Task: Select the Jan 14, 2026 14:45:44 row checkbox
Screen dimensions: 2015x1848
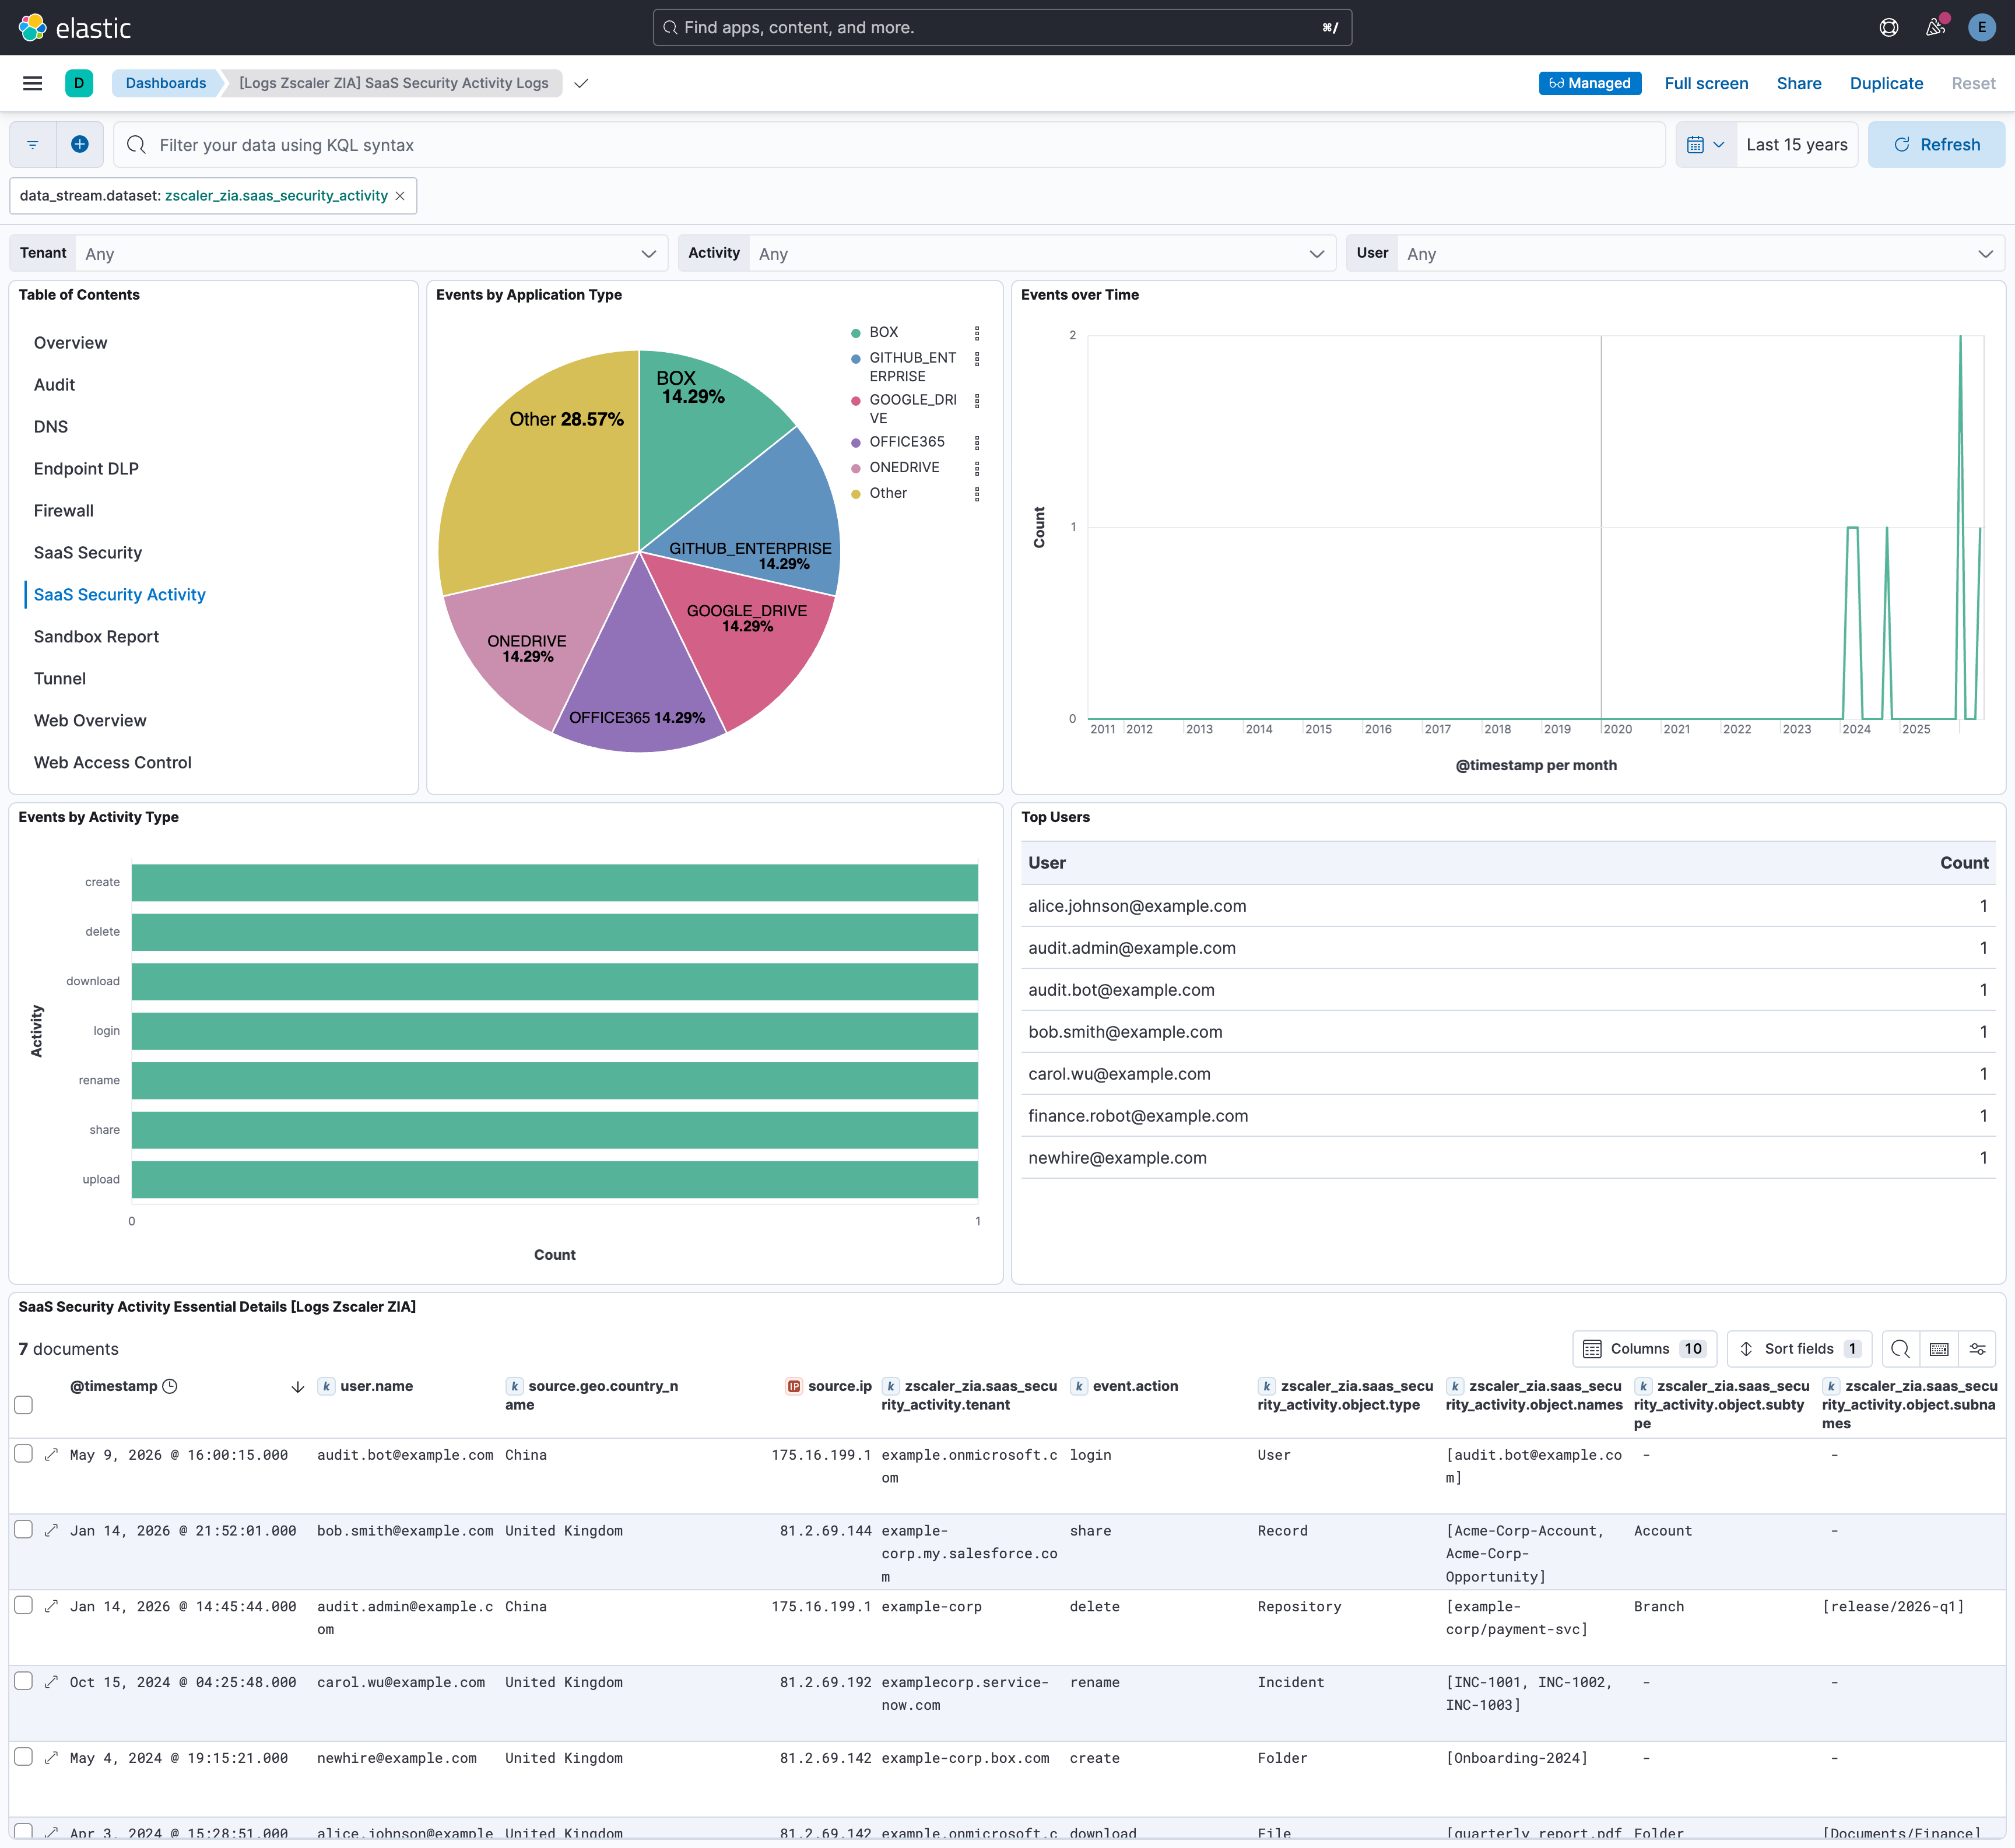Action: tap(24, 1605)
